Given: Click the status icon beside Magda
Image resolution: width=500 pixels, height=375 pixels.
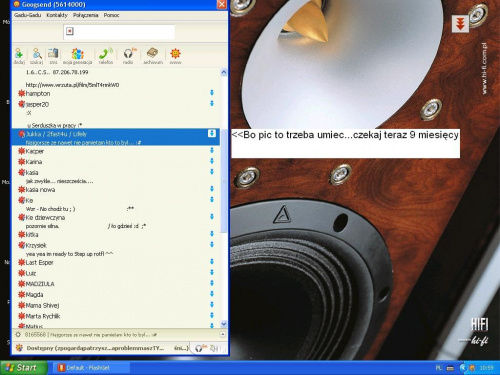Looking at the screenshot, I should 22,295.
